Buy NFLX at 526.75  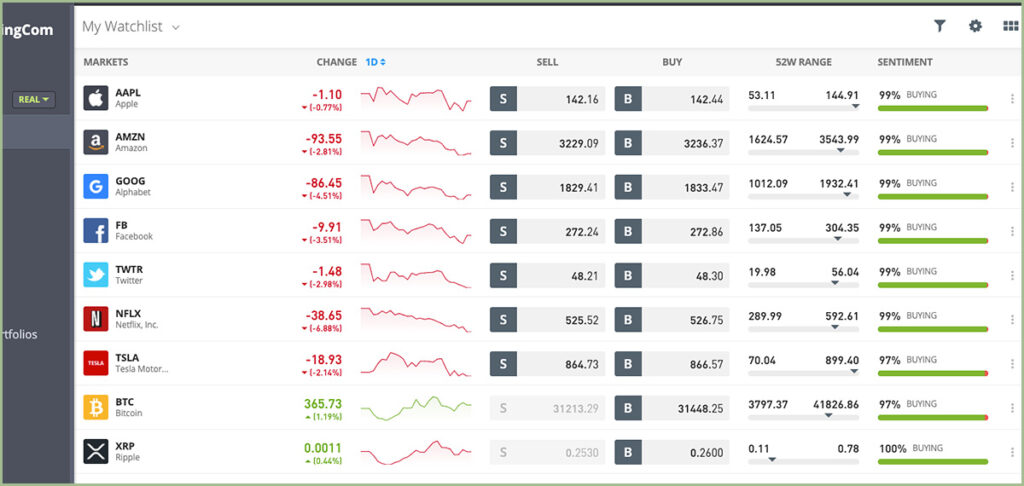pos(672,319)
